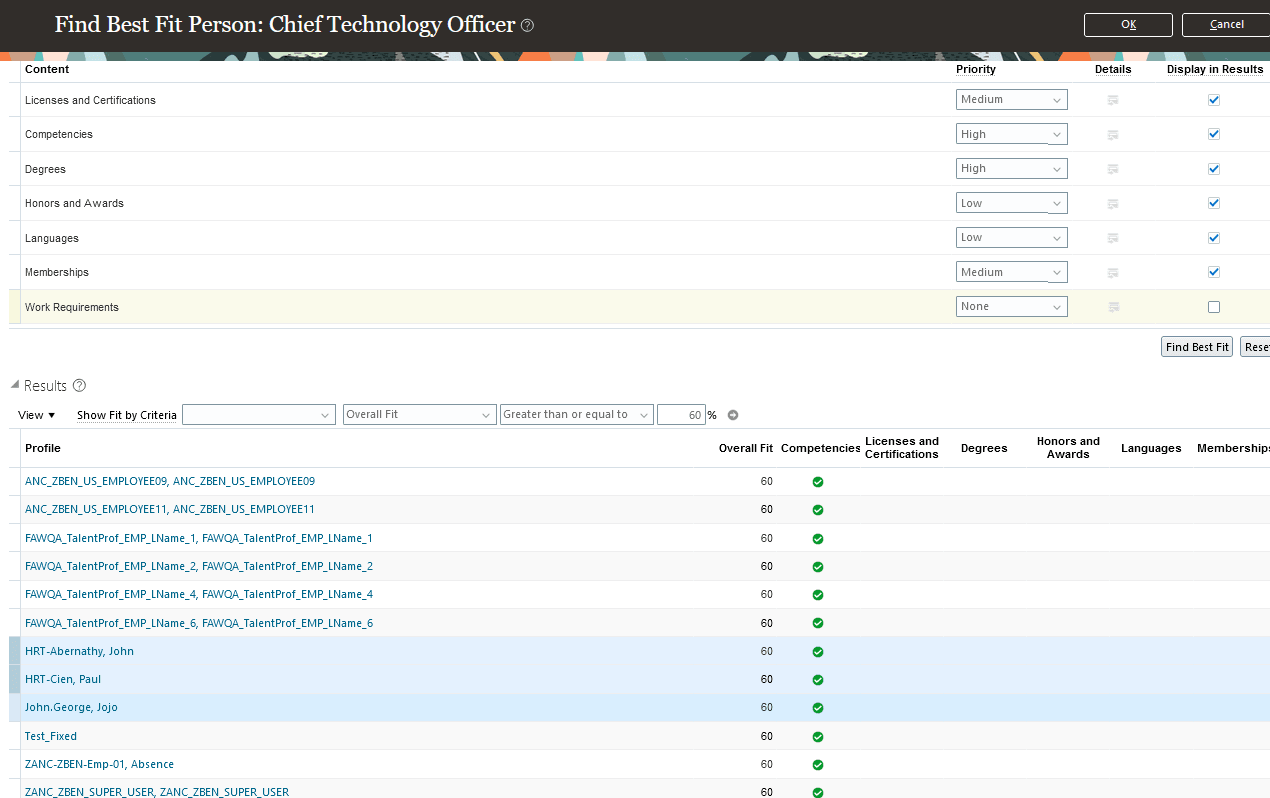The width and height of the screenshot is (1270, 798).
Task: Collapse the Results section triangle
Action: click(15, 385)
